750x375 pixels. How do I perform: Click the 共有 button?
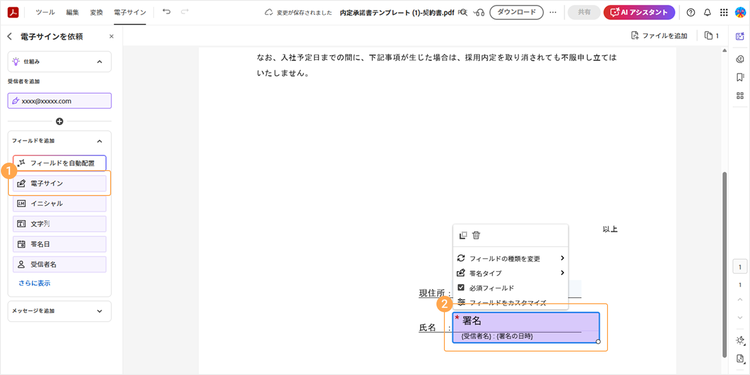point(584,12)
